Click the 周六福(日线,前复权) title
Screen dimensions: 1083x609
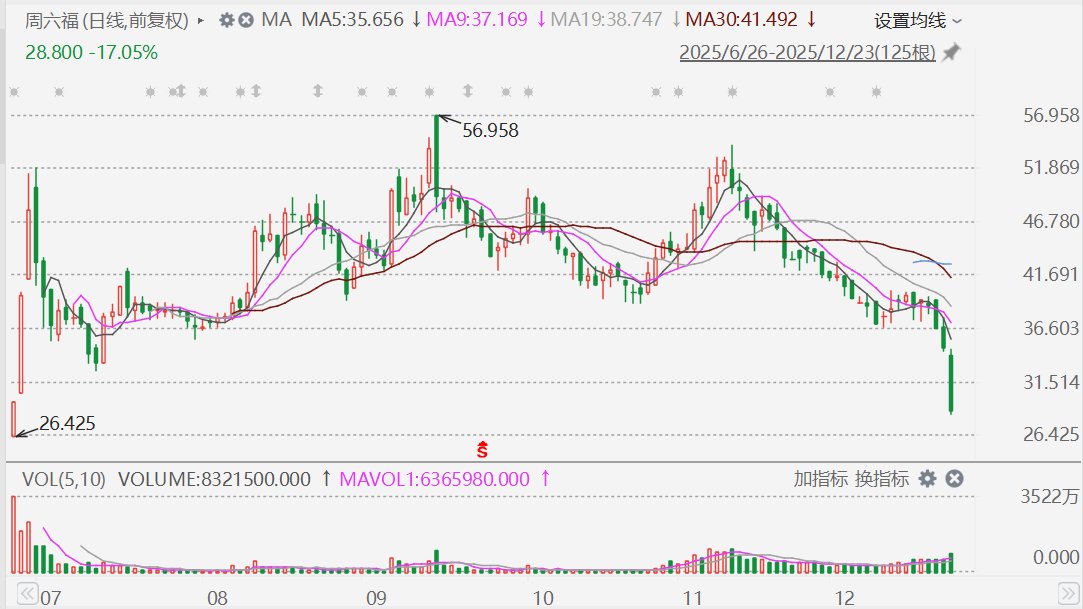point(106,21)
